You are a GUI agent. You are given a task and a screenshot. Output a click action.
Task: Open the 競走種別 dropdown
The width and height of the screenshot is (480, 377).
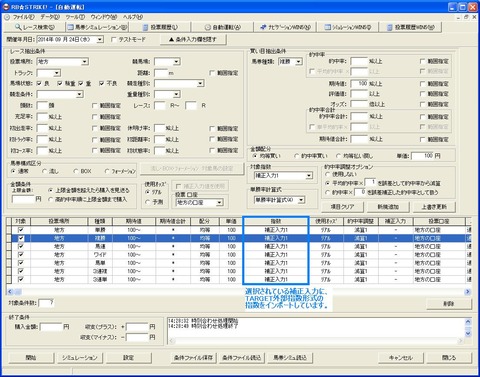[x=200, y=83]
